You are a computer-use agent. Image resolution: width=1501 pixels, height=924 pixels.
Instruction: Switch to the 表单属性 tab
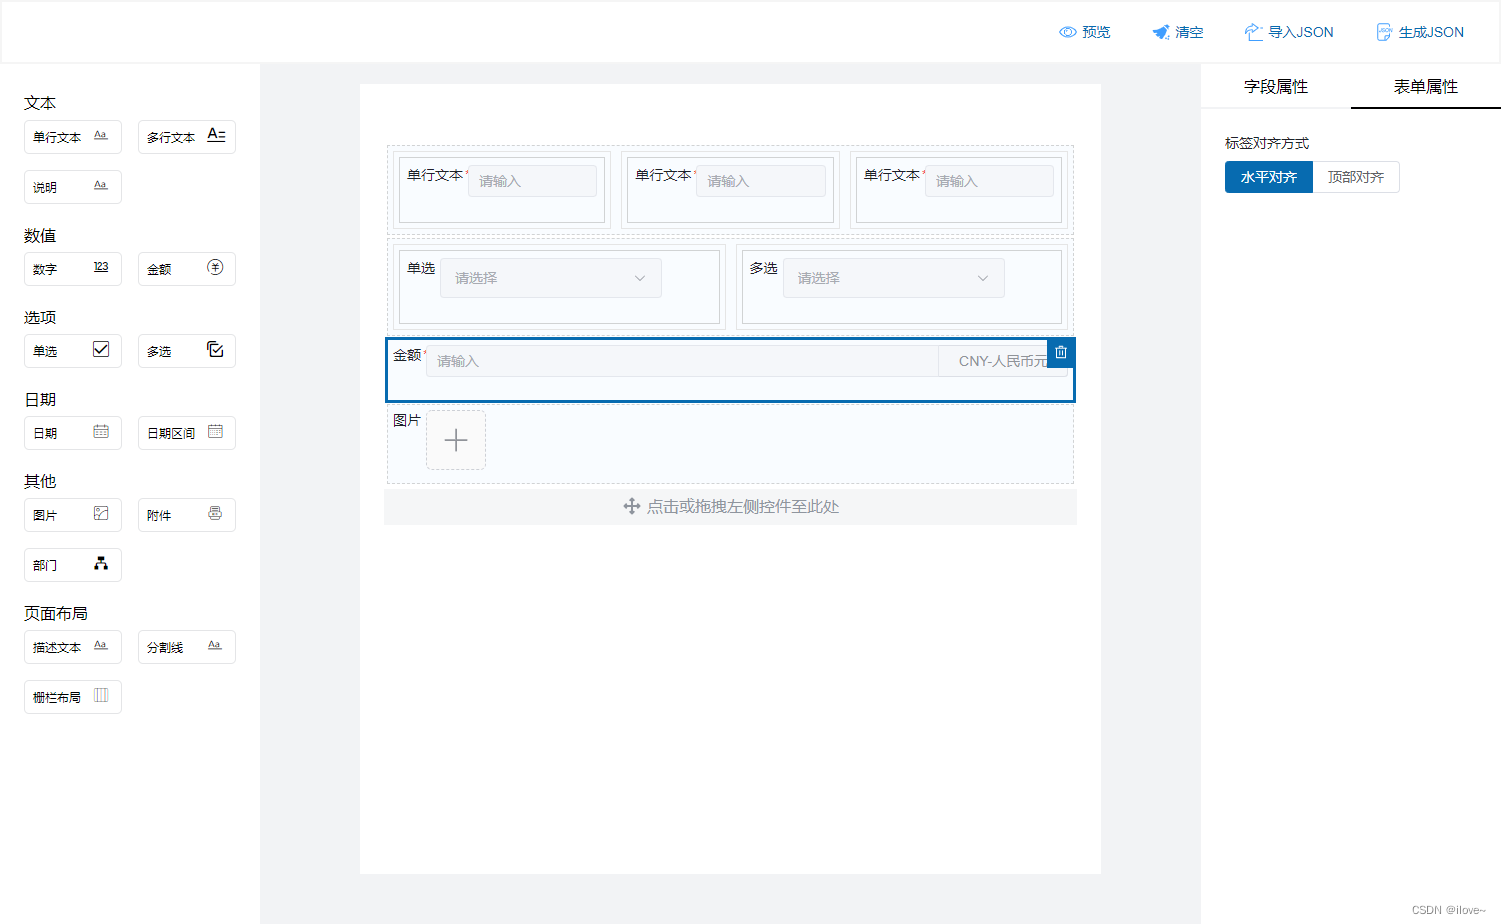pyautogui.click(x=1426, y=87)
